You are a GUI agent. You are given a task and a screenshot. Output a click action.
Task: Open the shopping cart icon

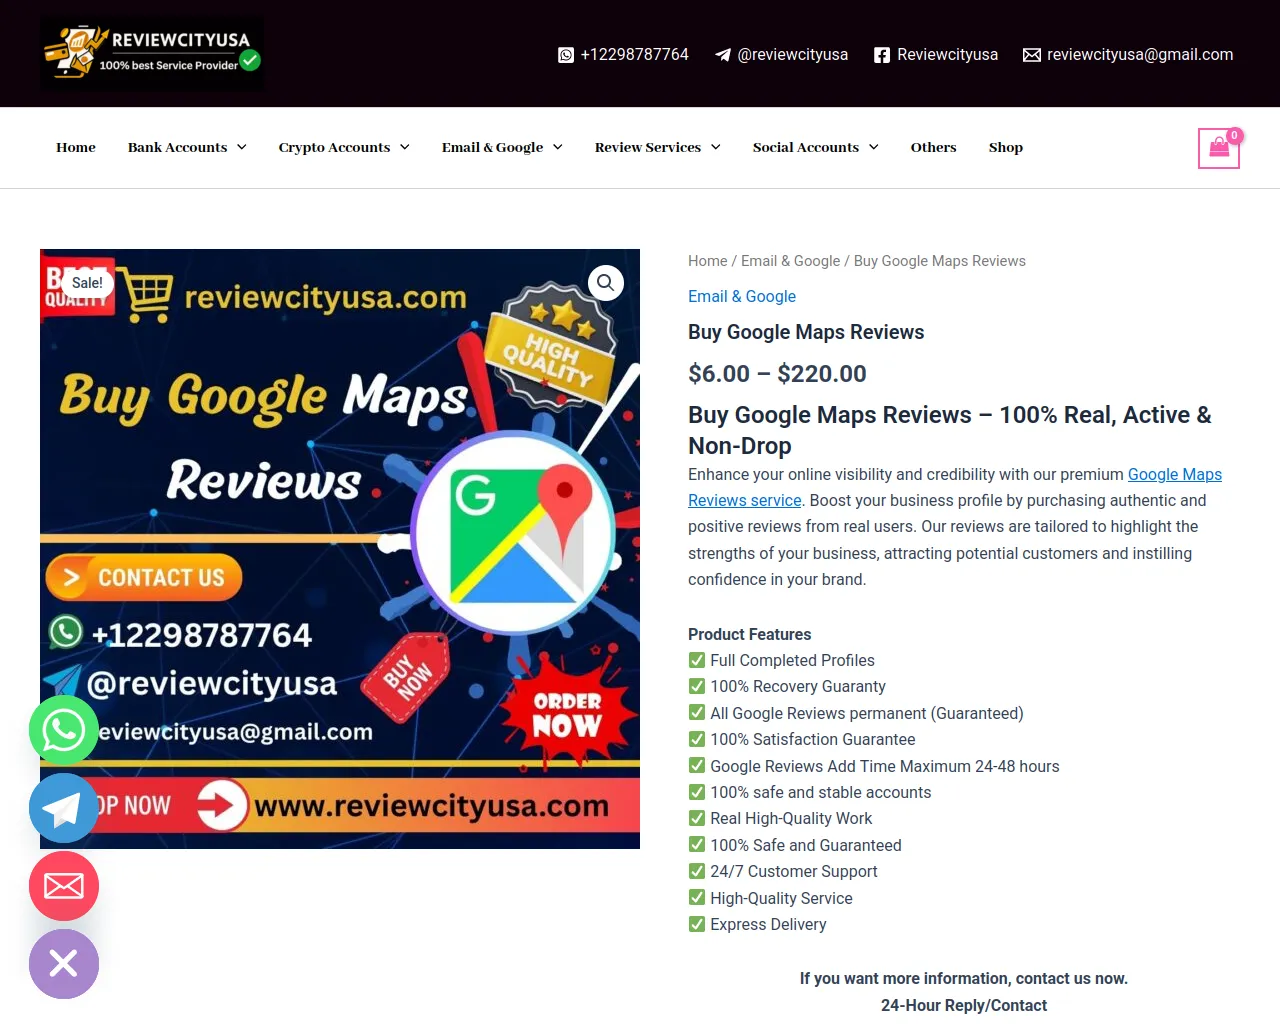click(1219, 148)
